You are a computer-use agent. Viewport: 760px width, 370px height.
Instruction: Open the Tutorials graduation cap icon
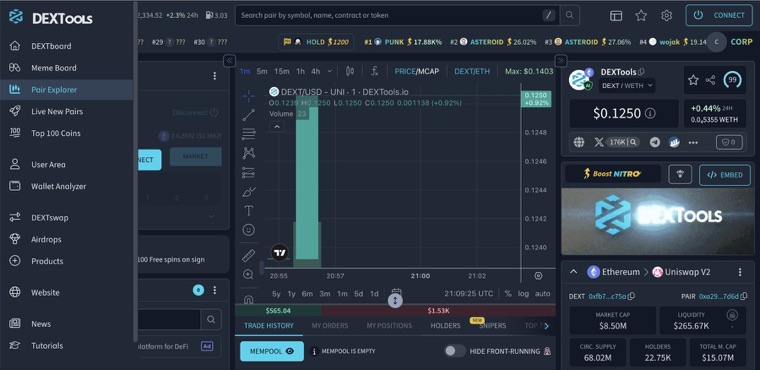(x=15, y=345)
